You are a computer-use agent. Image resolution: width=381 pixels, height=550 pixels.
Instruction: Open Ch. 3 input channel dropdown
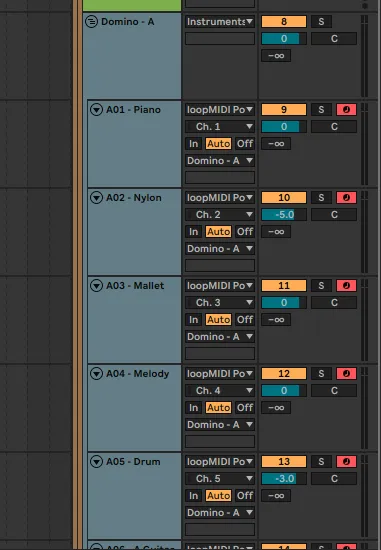click(220, 303)
